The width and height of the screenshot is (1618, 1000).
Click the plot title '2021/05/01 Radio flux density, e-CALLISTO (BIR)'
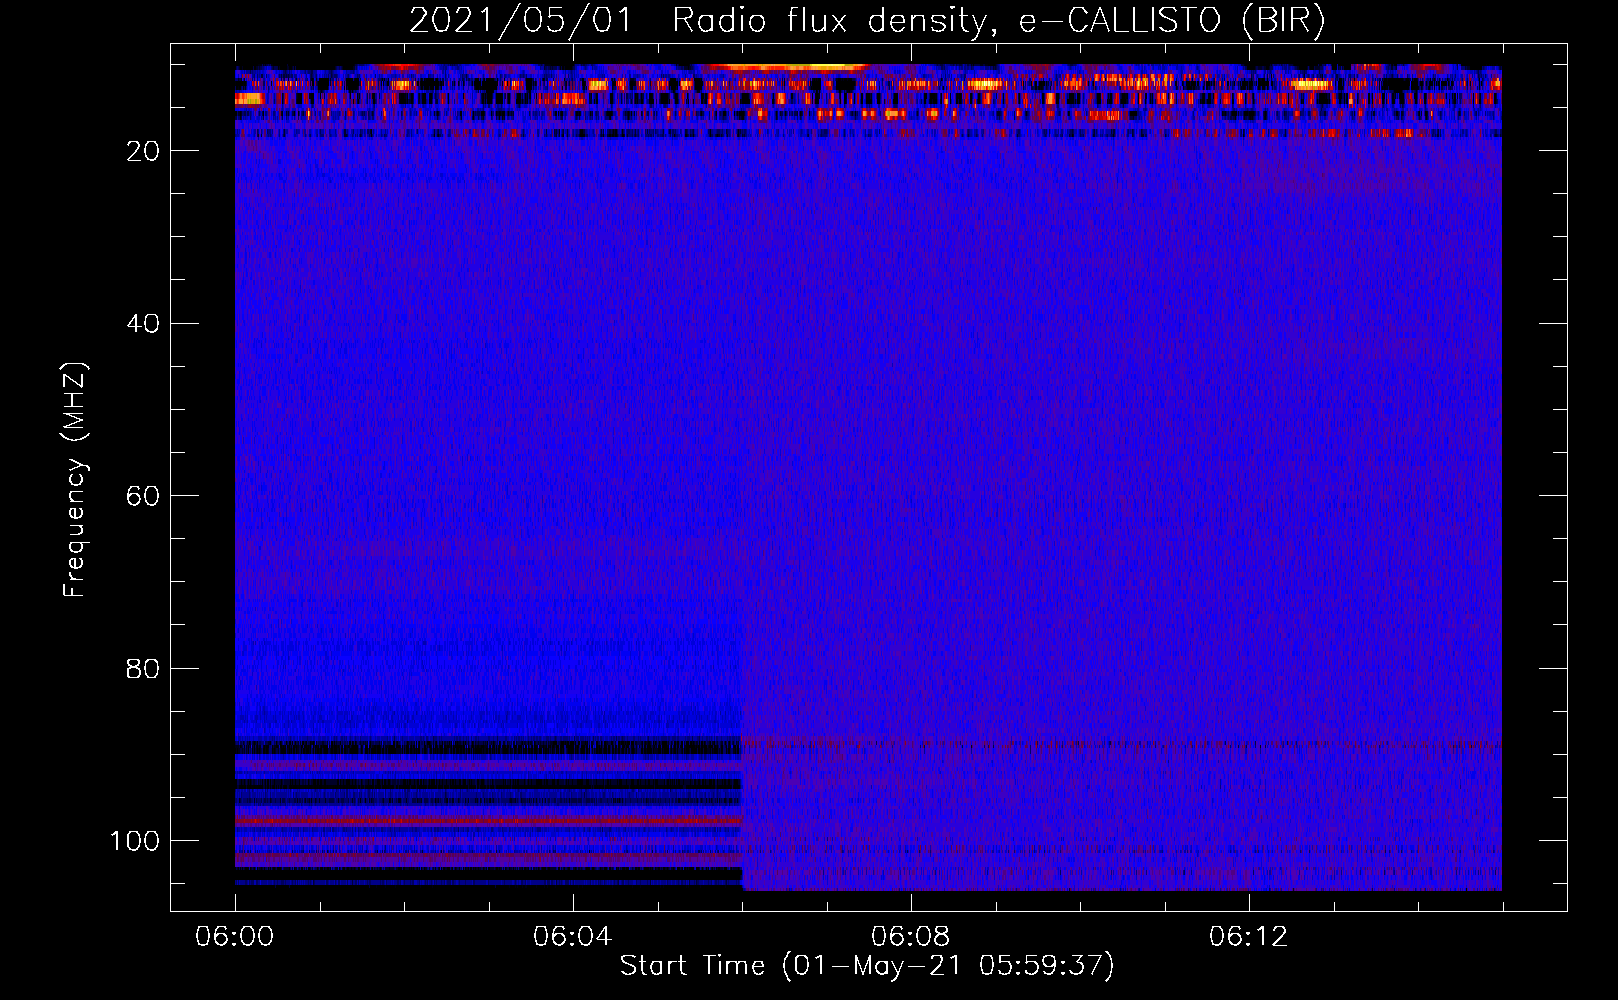pyautogui.click(x=867, y=21)
